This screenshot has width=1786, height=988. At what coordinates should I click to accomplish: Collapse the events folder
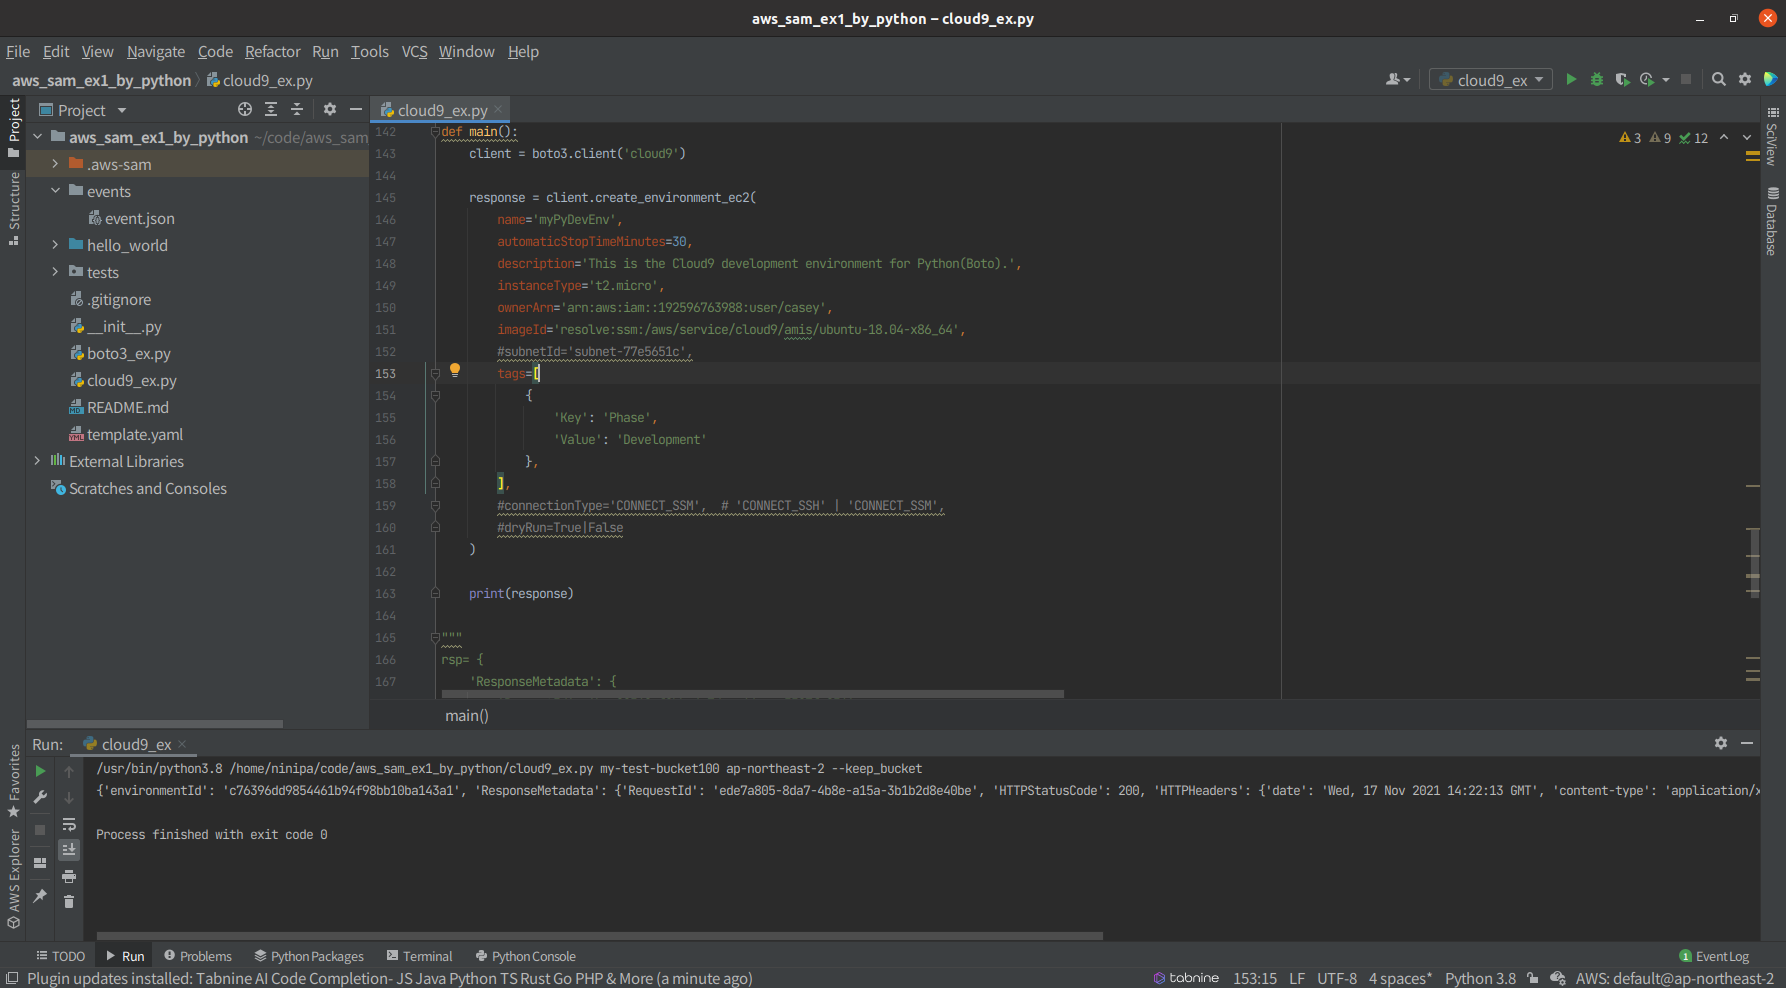(56, 191)
